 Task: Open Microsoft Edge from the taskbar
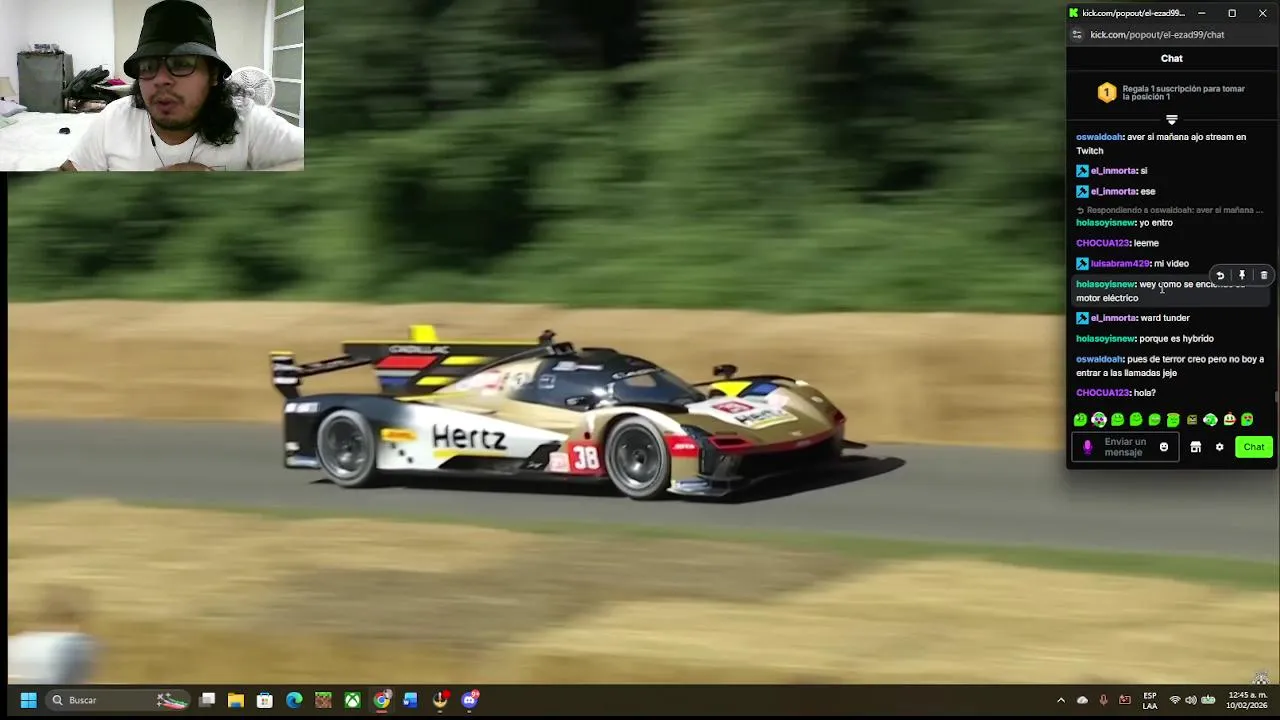pyautogui.click(x=294, y=700)
